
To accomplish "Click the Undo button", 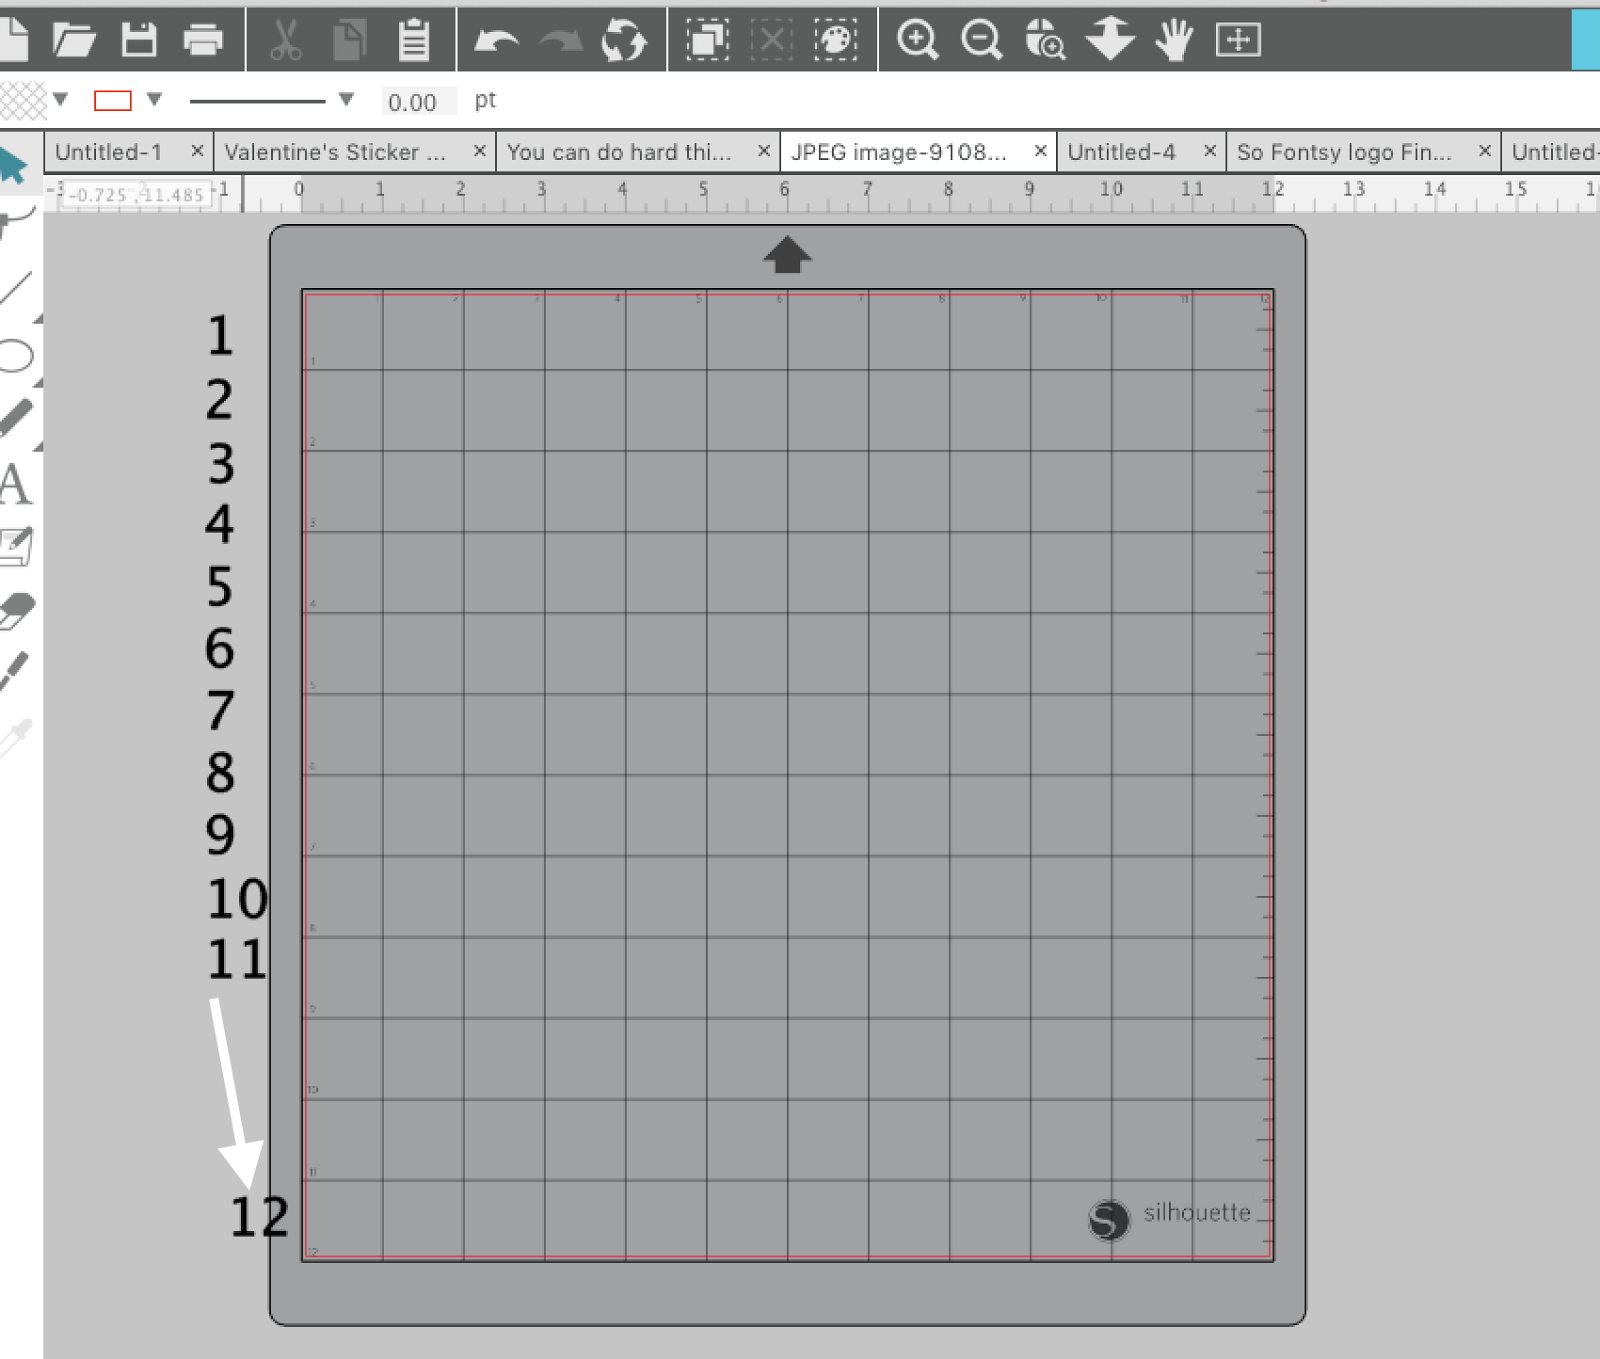I will tap(498, 41).
